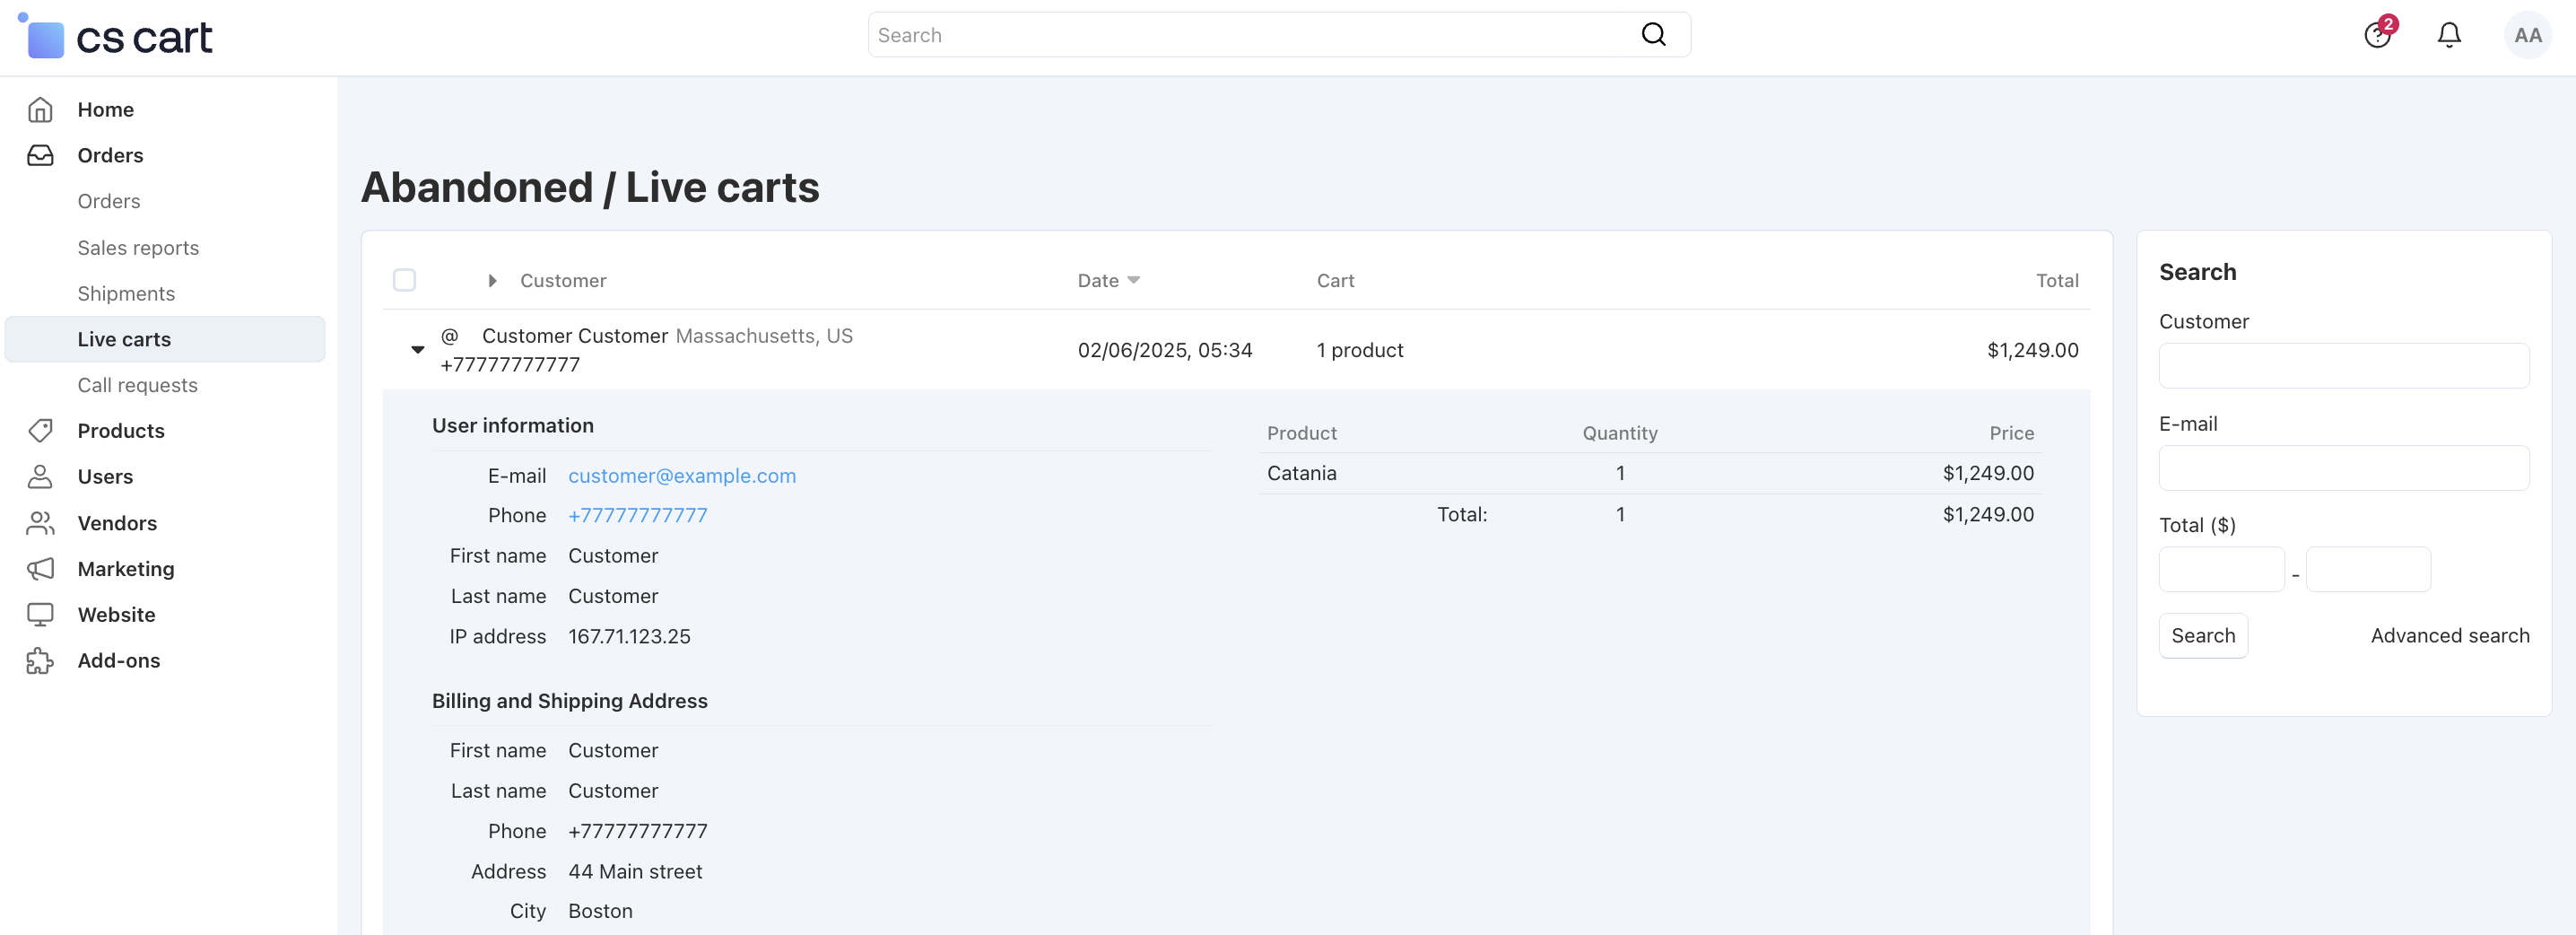Image resolution: width=2576 pixels, height=935 pixels.
Task: Tick the select-all carts checkbox
Action: pos(404,280)
